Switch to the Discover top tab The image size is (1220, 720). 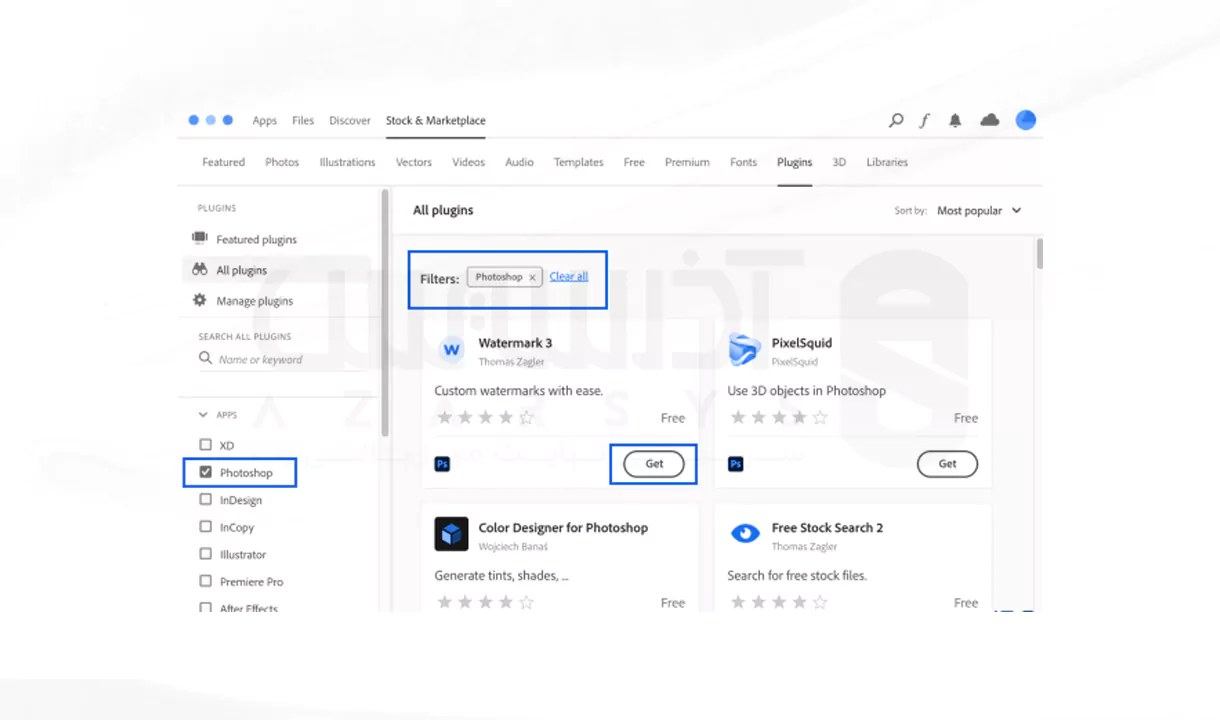coord(350,120)
